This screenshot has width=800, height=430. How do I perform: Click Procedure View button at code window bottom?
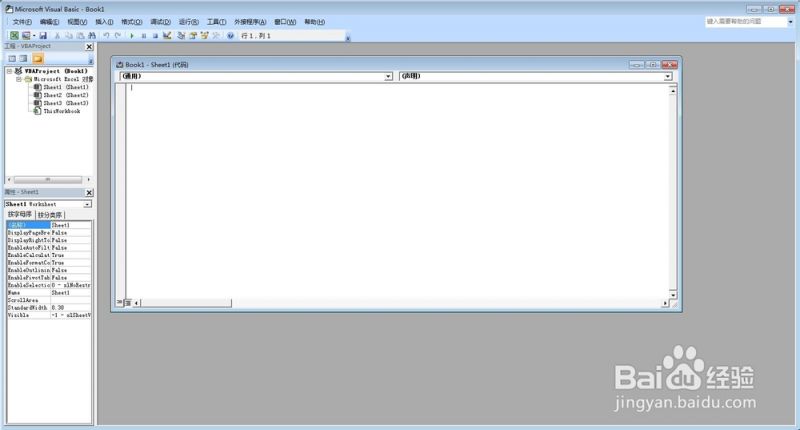(x=119, y=302)
